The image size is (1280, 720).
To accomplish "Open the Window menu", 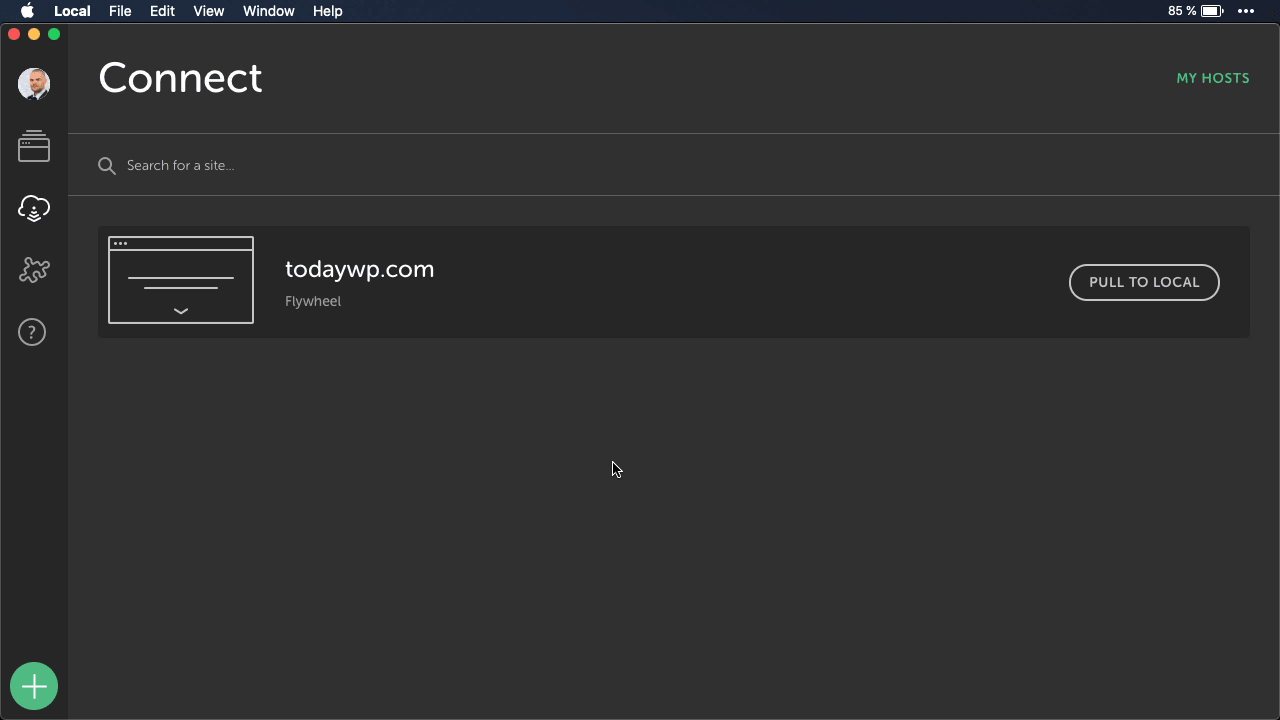I will (x=269, y=11).
